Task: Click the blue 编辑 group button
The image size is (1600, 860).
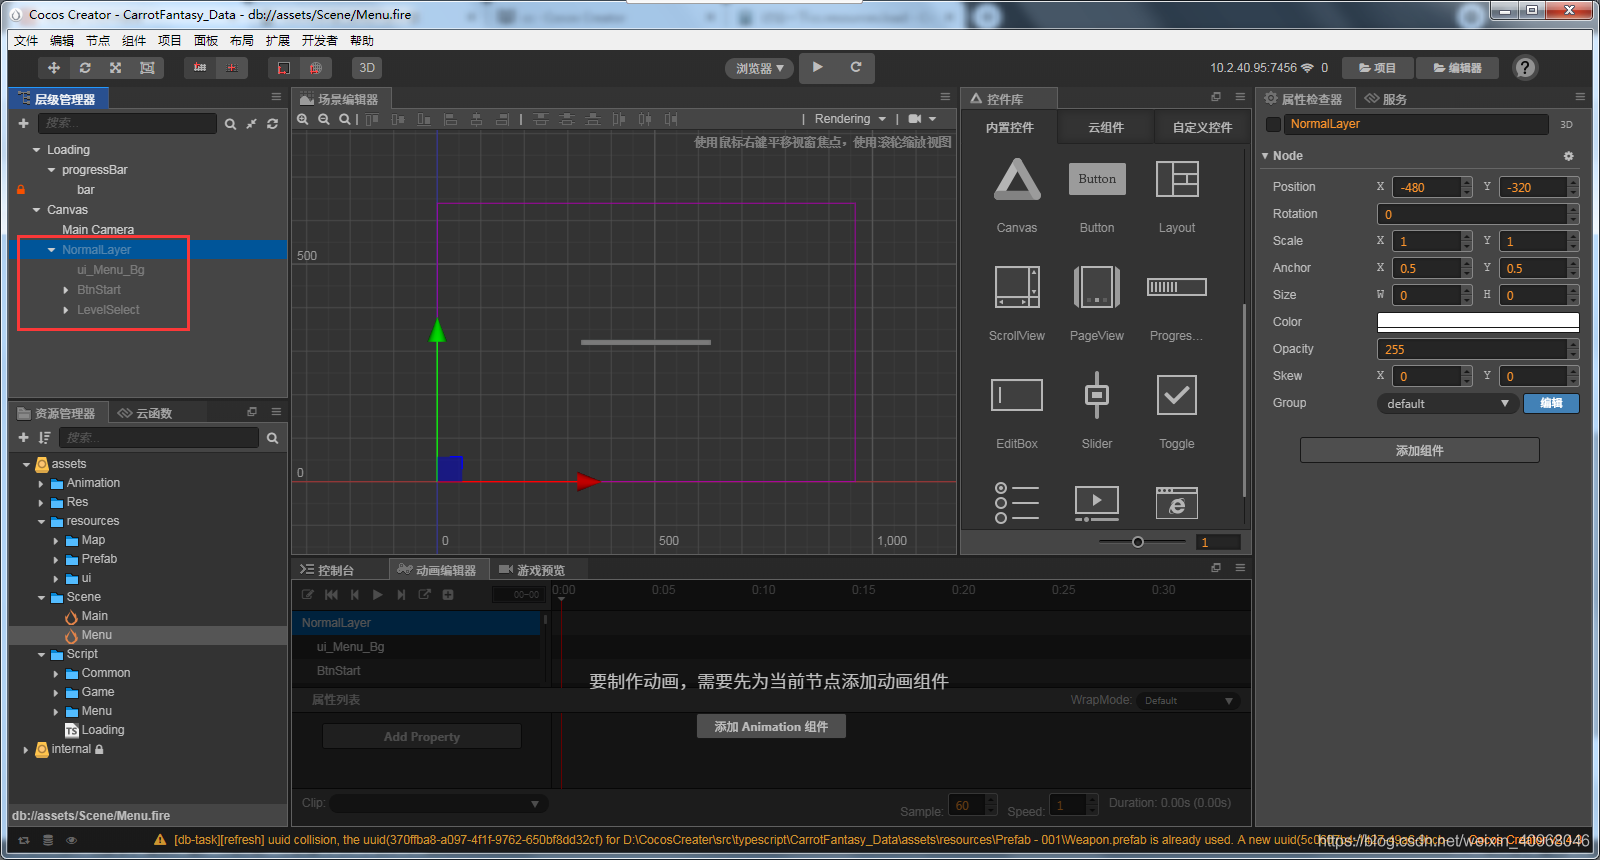Action: click(x=1551, y=403)
